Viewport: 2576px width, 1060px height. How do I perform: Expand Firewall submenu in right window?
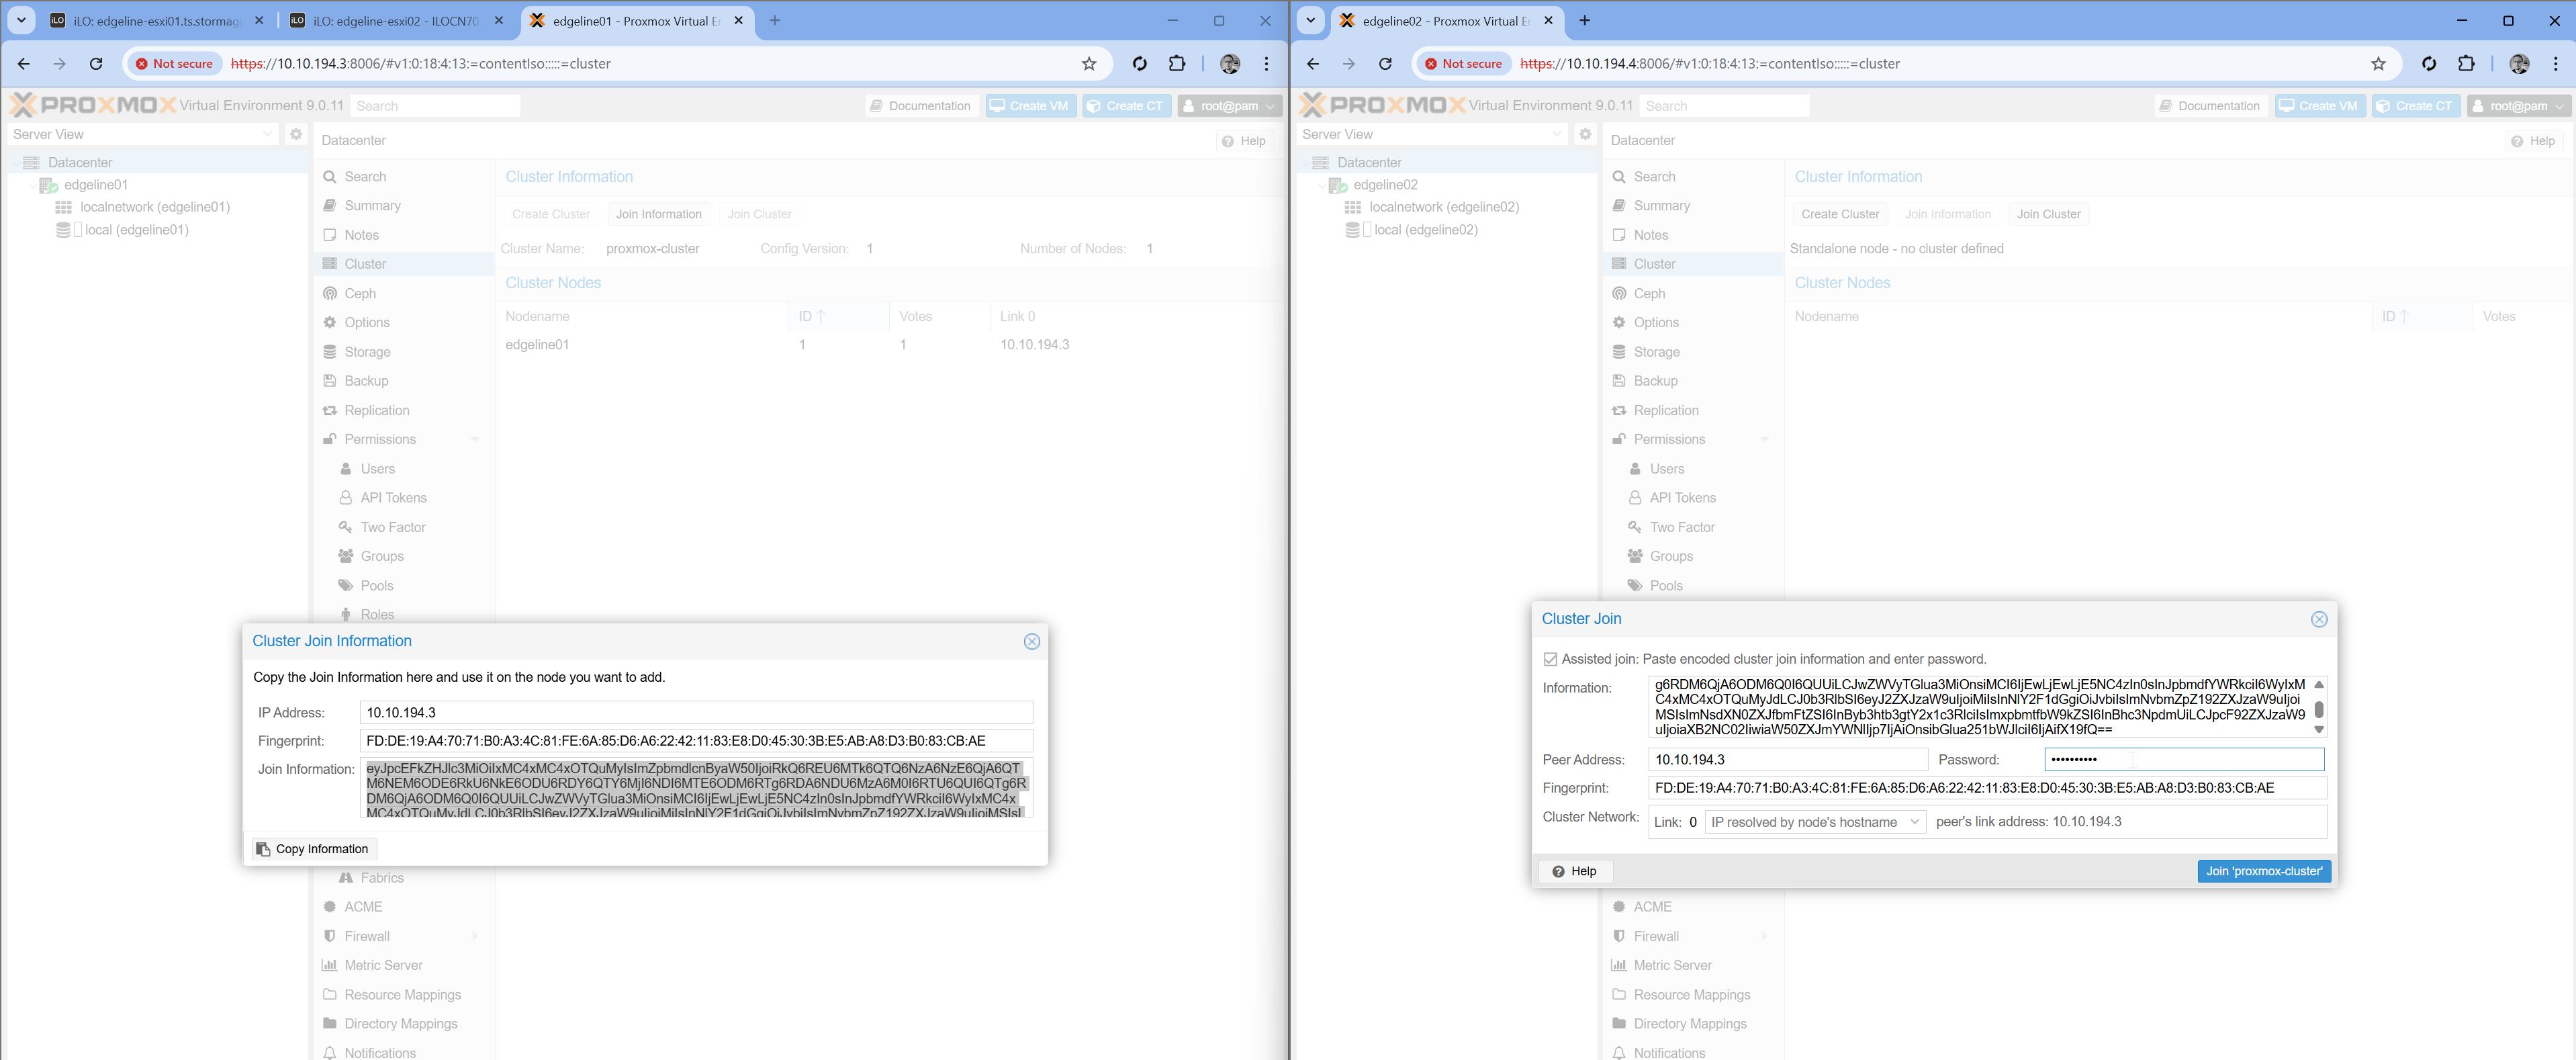click(1764, 936)
